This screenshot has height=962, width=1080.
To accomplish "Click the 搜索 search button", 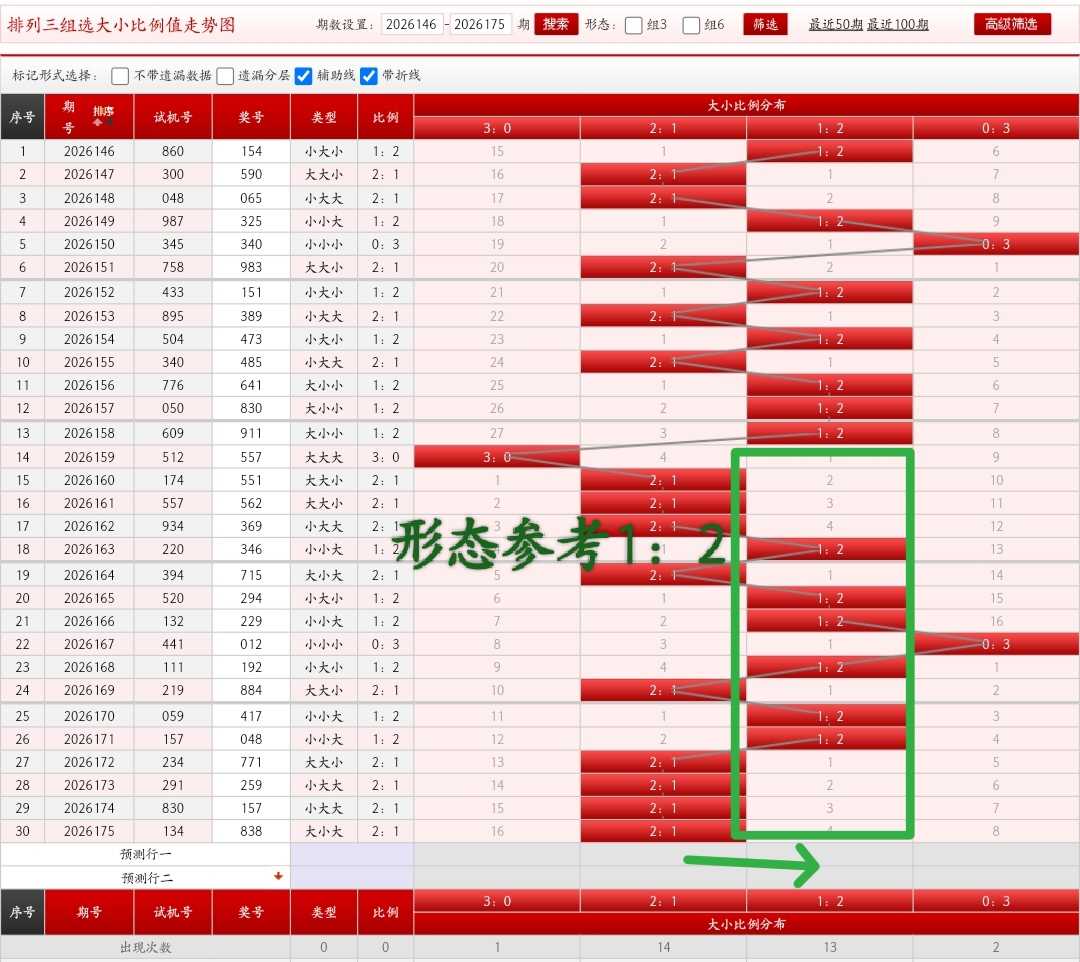I will 555,24.
